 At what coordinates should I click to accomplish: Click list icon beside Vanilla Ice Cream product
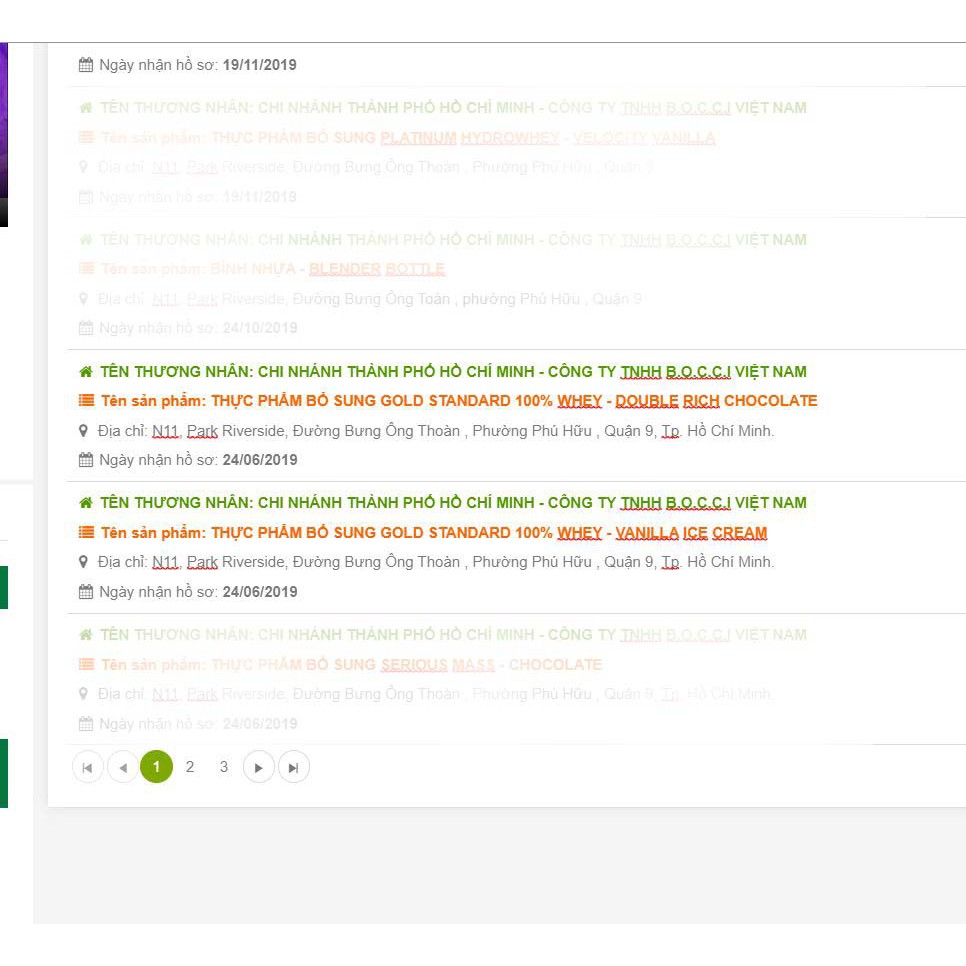pos(86,533)
